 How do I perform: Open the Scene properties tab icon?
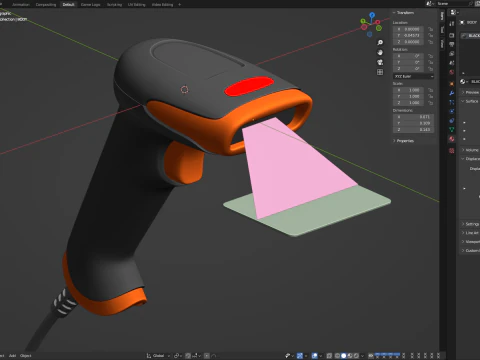tap(452, 63)
